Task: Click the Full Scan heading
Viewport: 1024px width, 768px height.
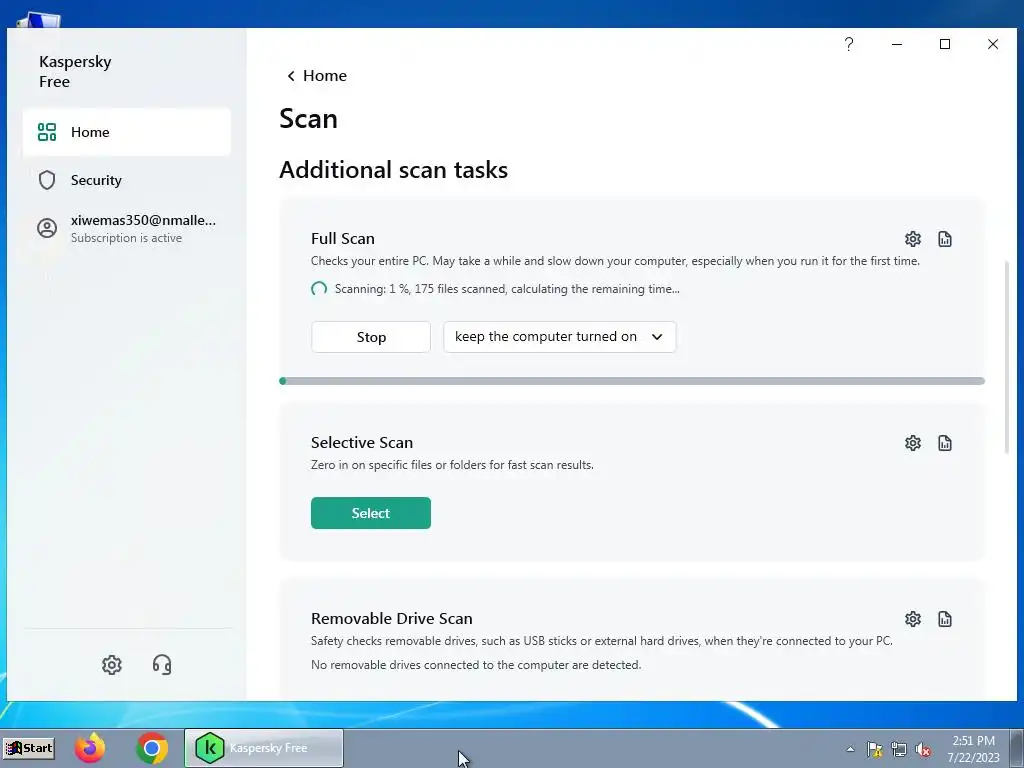Action: click(343, 238)
